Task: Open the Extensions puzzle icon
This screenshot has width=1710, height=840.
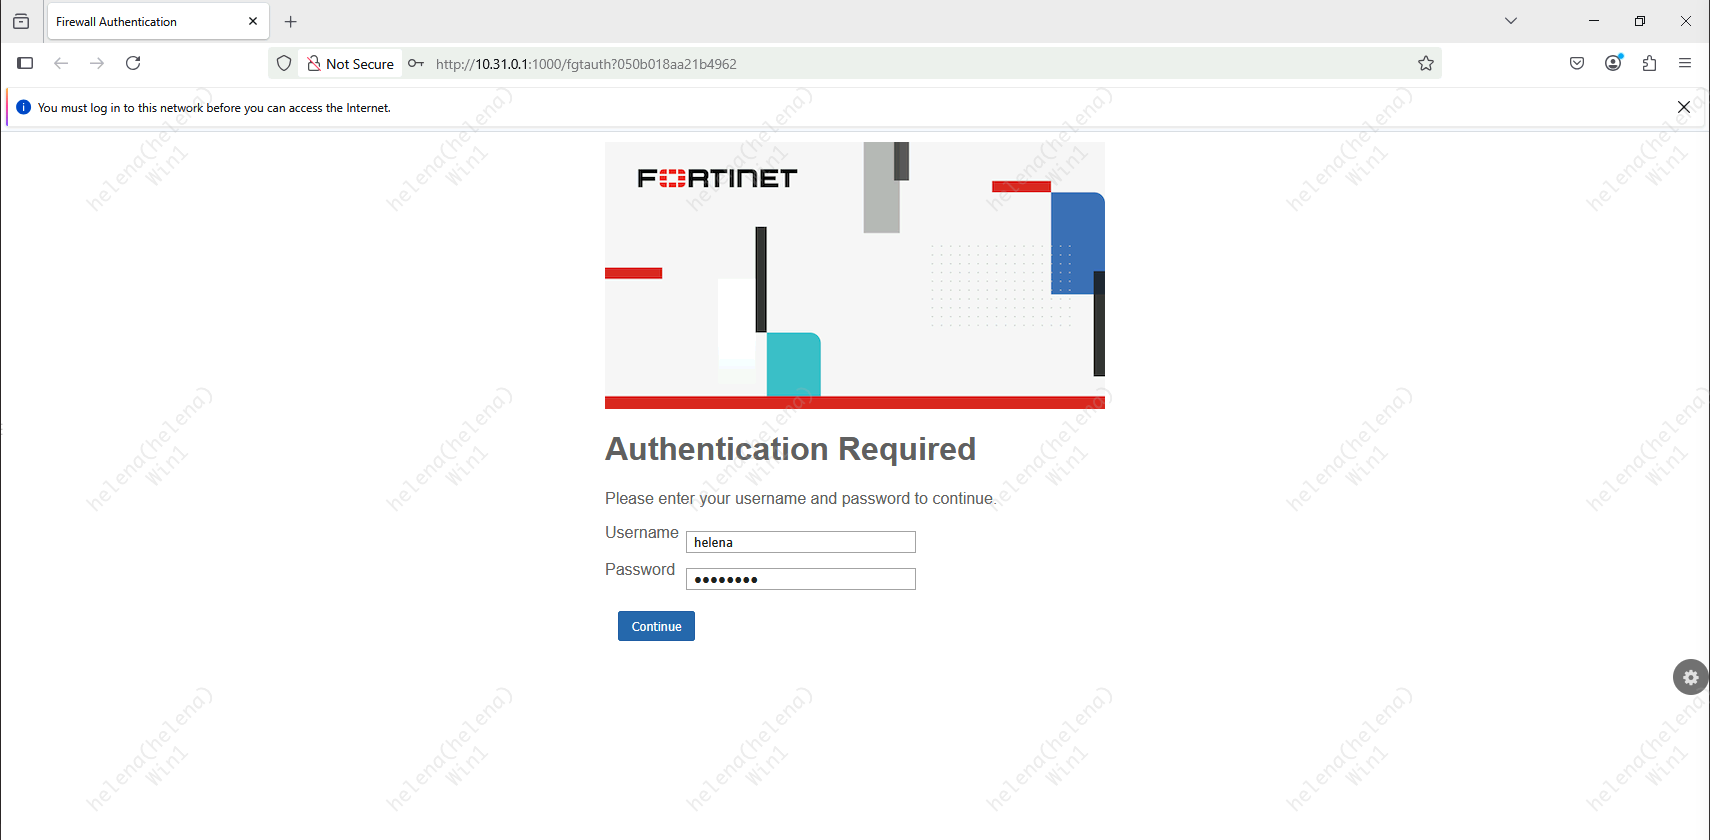Action: tap(1649, 63)
